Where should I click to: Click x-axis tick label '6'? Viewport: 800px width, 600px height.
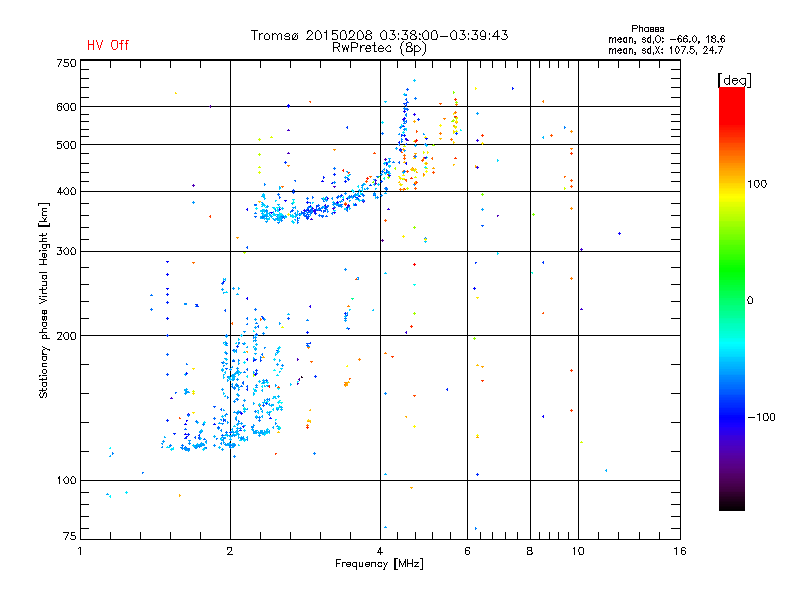pyautogui.click(x=467, y=551)
